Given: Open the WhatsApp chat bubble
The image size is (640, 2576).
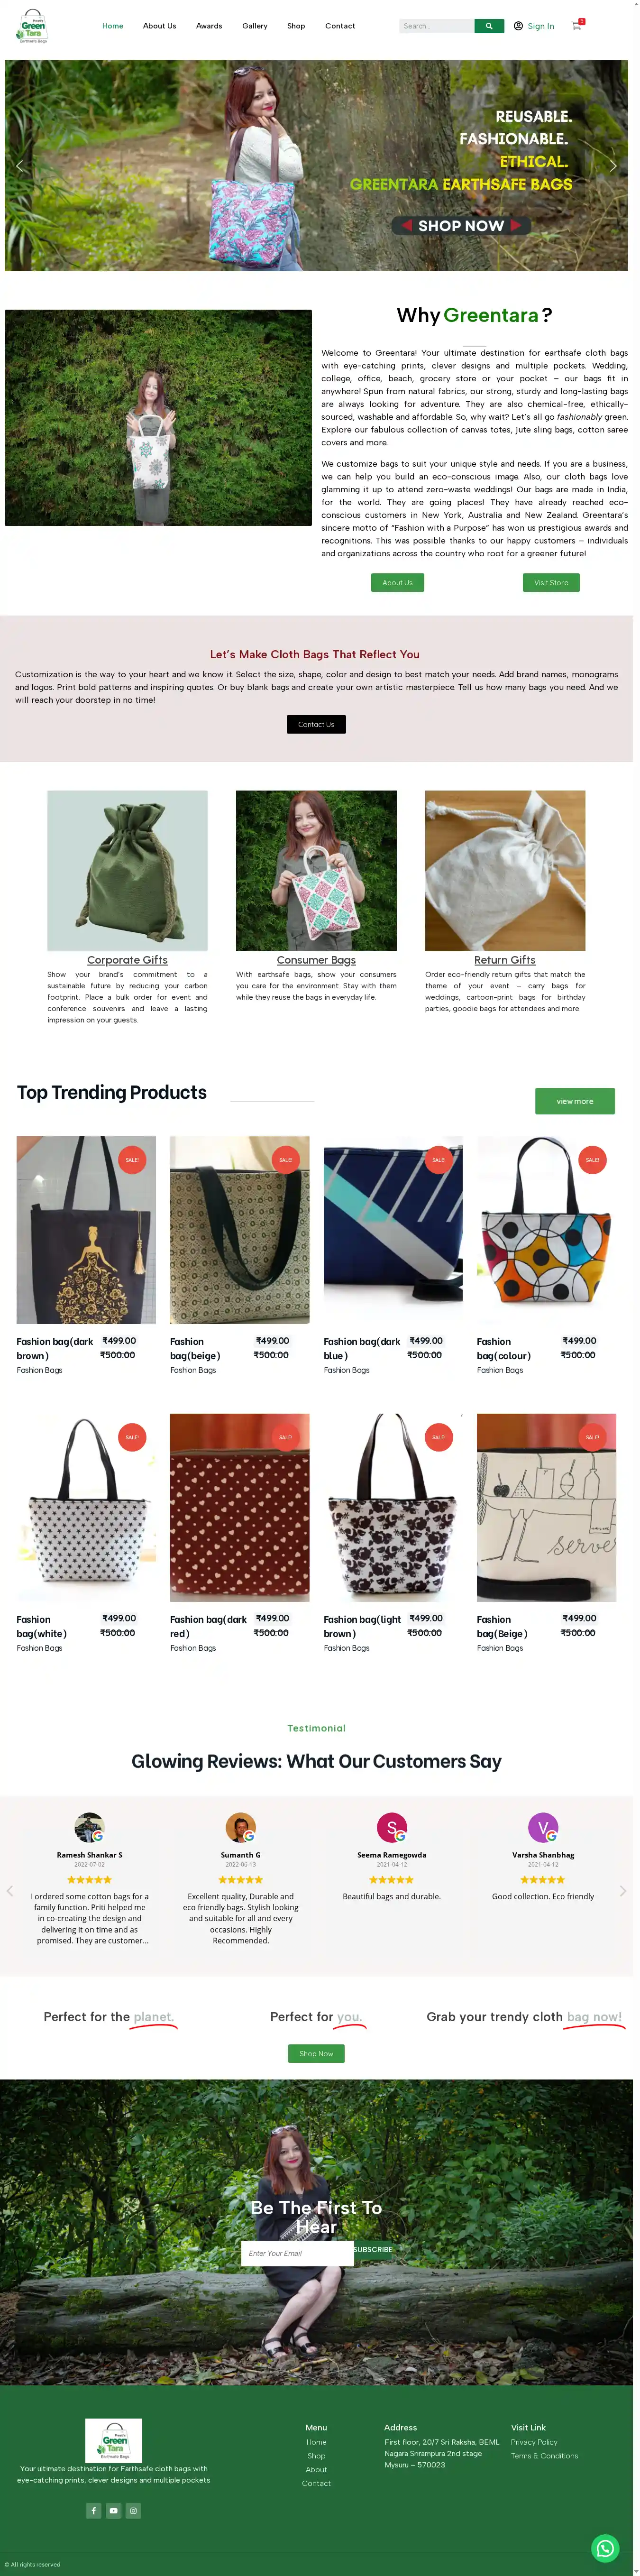Looking at the screenshot, I should click(605, 2547).
